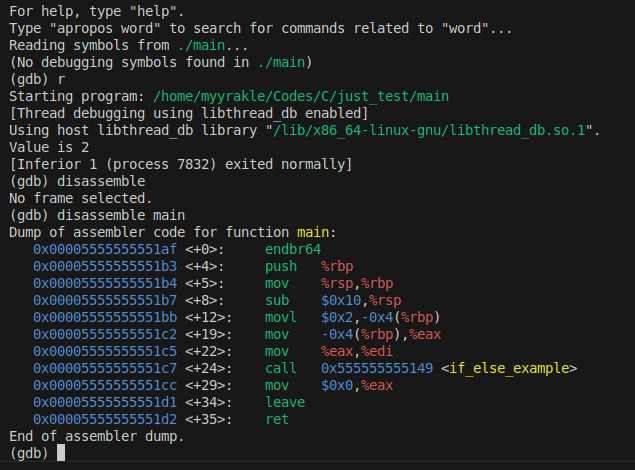Click the yellow 'main' function name

pos(313,233)
